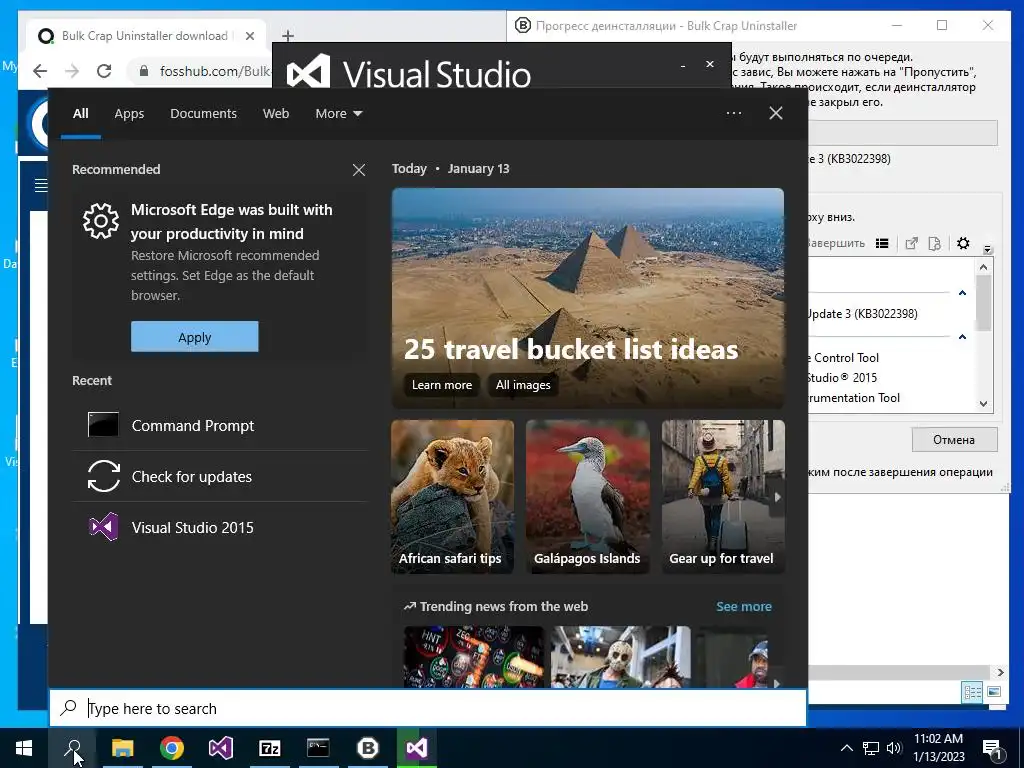
Task: Close the search panel with the X
Action: (776, 113)
